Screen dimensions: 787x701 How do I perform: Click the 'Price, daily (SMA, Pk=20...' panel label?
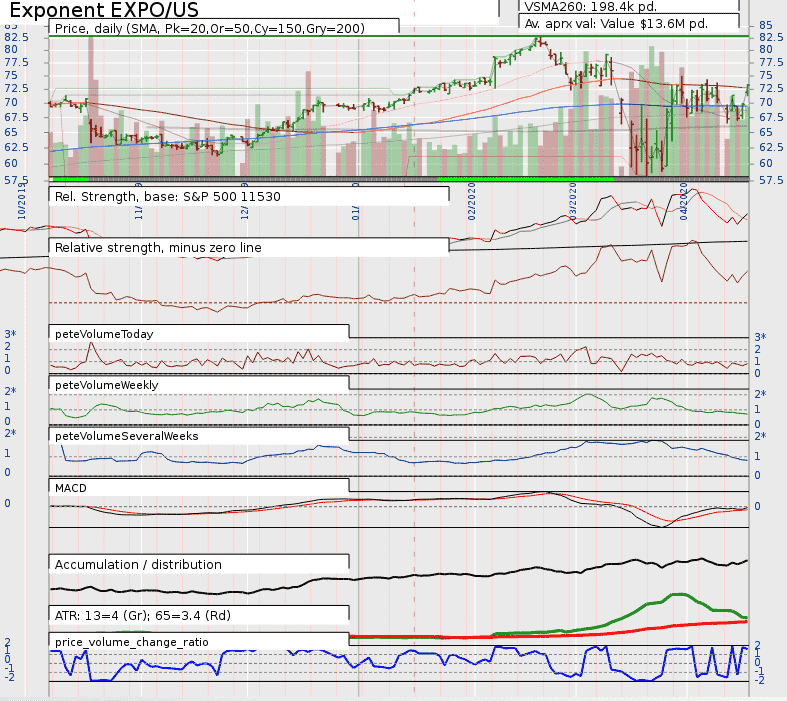(210, 29)
